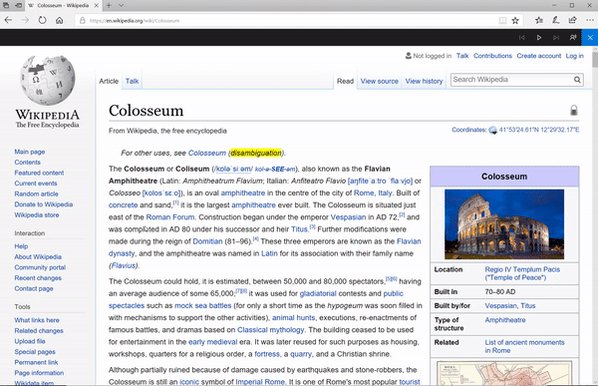Click the Search Wikipedia input field

[512, 80]
